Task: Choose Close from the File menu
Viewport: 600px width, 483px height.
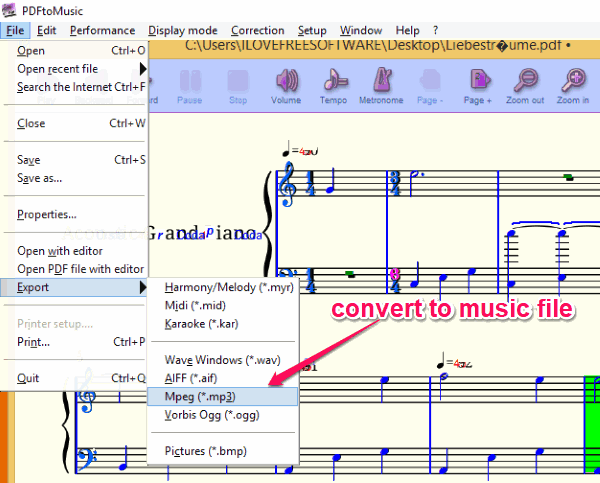Action: pyautogui.click(x=75, y=123)
